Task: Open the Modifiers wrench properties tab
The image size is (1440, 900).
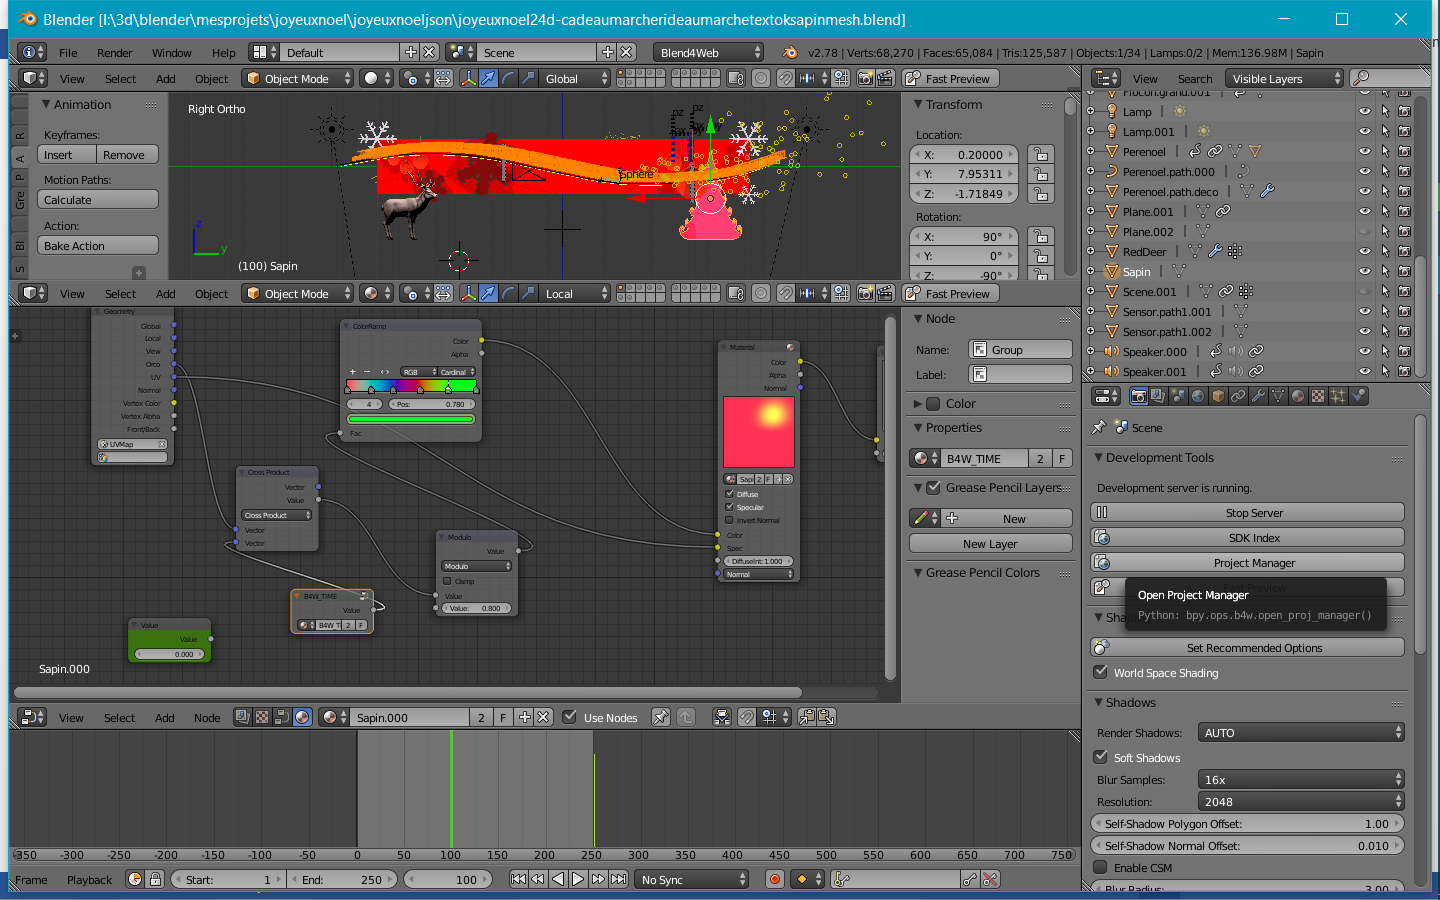Action: pyautogui.click(x=1258, y=396)
